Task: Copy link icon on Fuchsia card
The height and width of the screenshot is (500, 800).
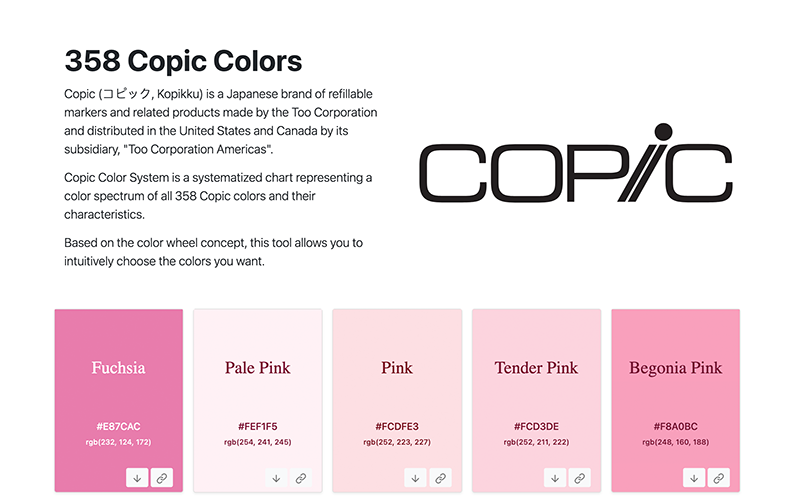Action: pos(162,478)
